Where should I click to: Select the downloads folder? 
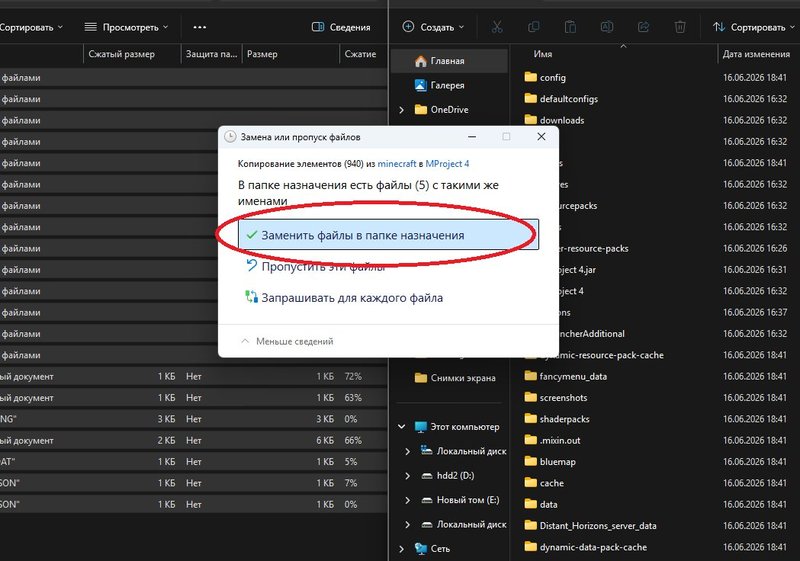pos(554,120)
